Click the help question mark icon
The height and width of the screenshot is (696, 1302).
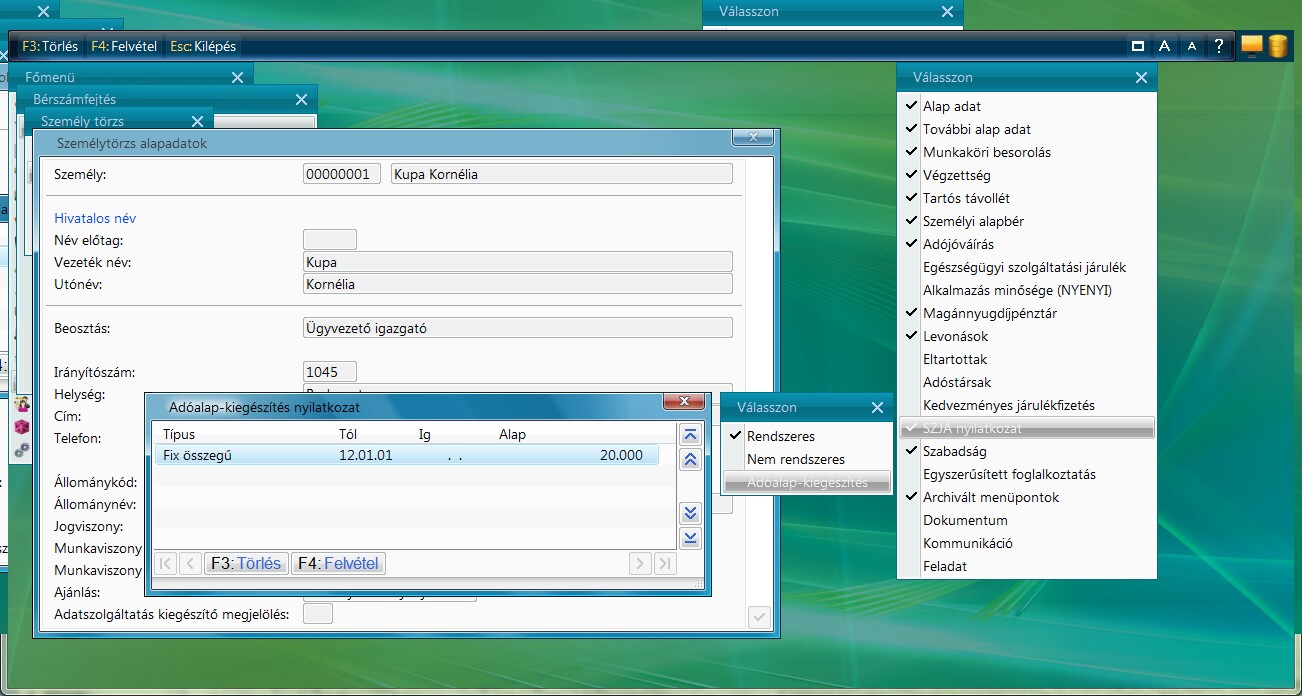(1218, 46)
